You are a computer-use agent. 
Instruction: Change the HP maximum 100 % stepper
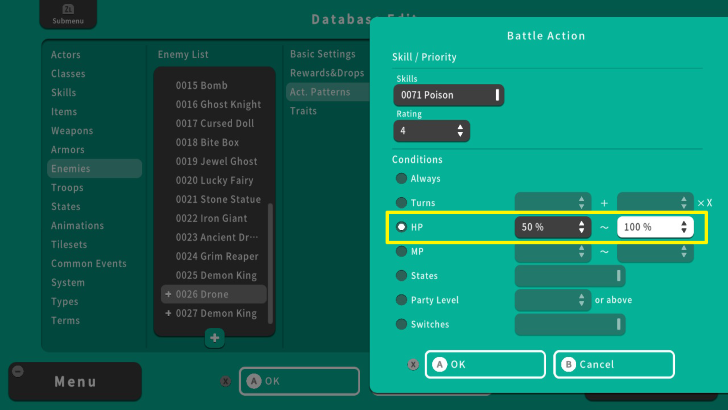coord(655,227)
